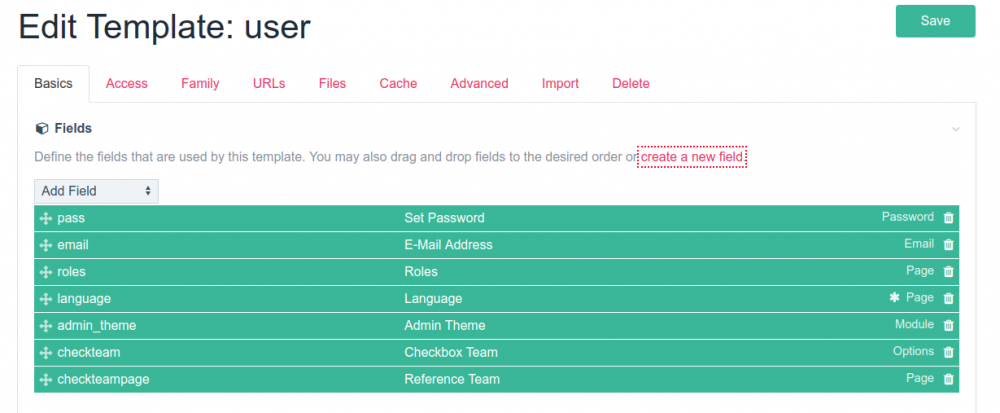Viewport: 1000px width, 413px height.
Task: Click the checkteam field name
Action: pos(89,352)
